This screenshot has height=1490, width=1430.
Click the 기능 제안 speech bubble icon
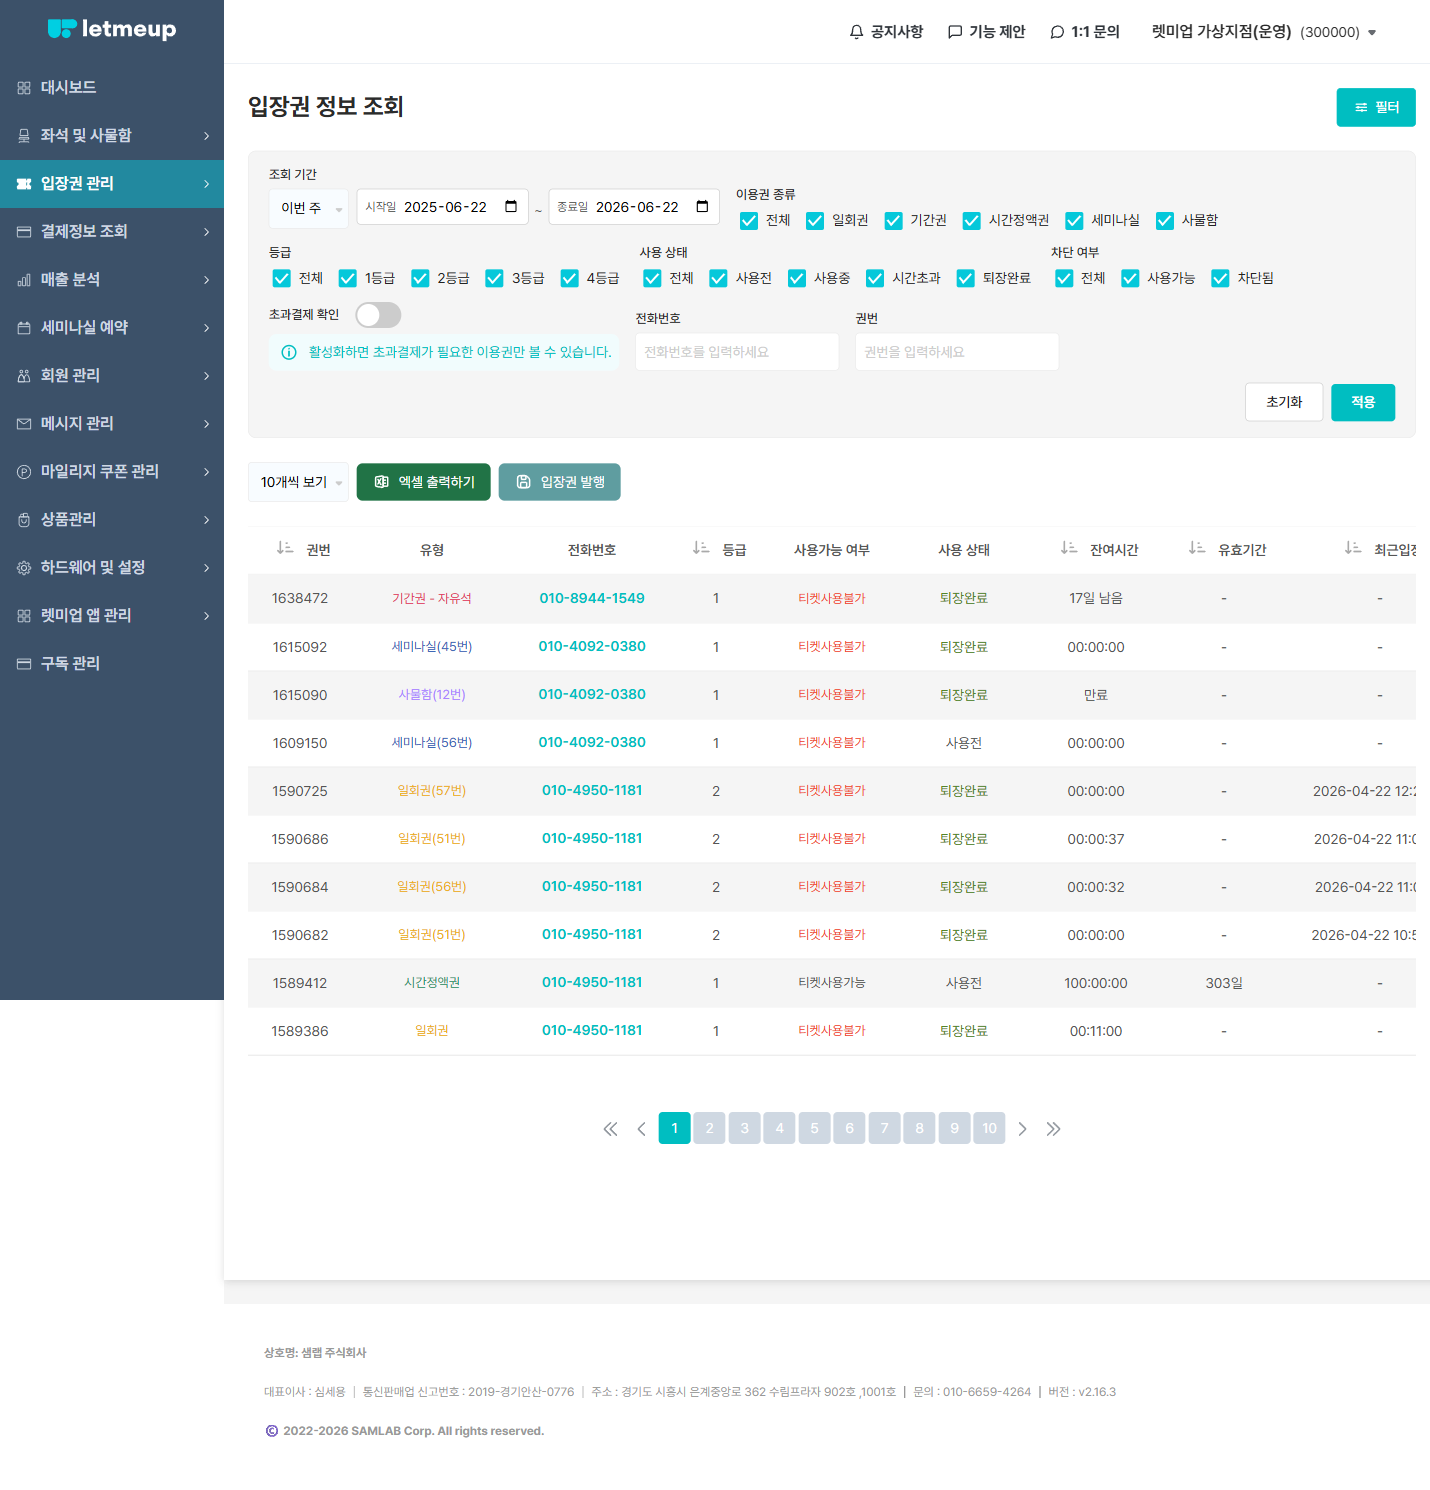tap(955, 32)
